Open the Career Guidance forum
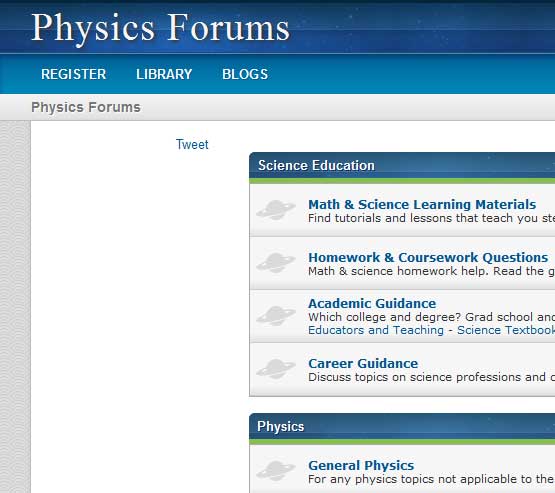The height and width of the screenshot is (493, 555). tap(363, 363)
